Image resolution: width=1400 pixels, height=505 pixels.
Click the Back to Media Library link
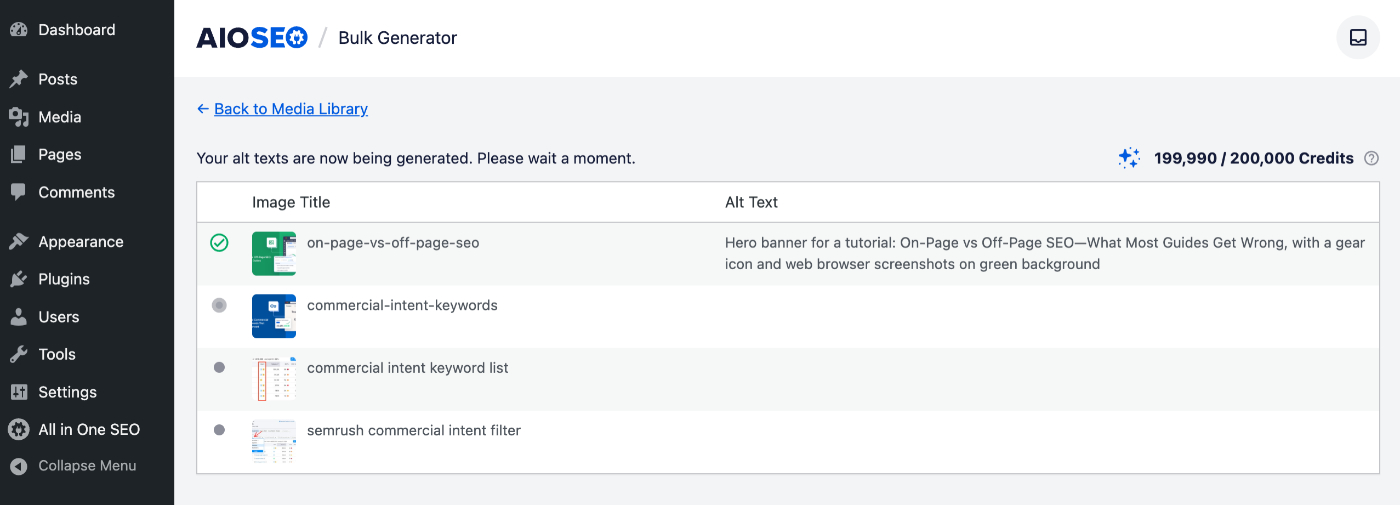pyautogui.click(x=290, y=109)
